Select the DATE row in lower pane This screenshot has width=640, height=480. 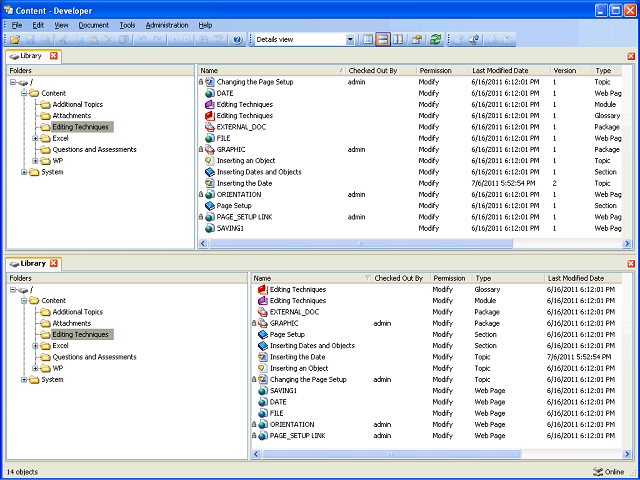(x=437, y=402)
